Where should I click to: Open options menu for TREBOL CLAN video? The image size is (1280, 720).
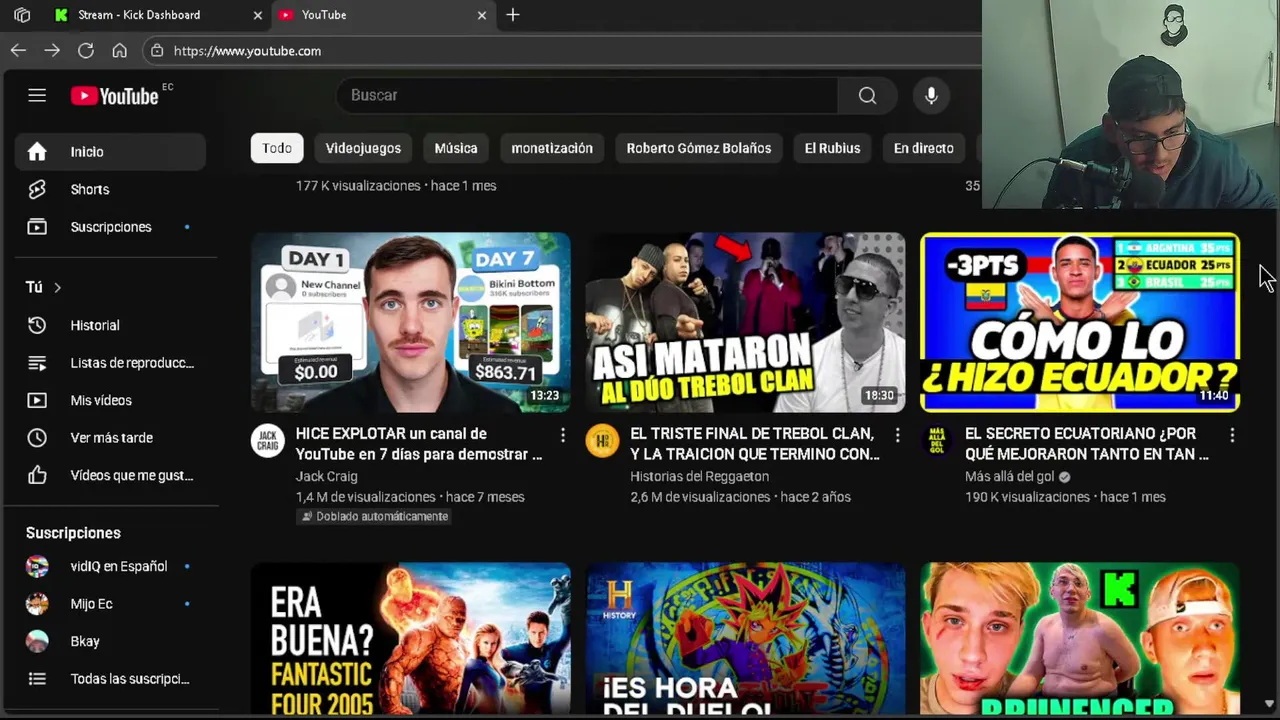pyautogui.click(x=897, y=435)
